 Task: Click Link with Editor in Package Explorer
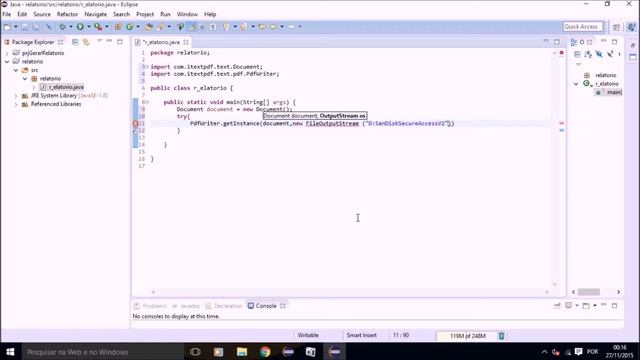[86, 42]
